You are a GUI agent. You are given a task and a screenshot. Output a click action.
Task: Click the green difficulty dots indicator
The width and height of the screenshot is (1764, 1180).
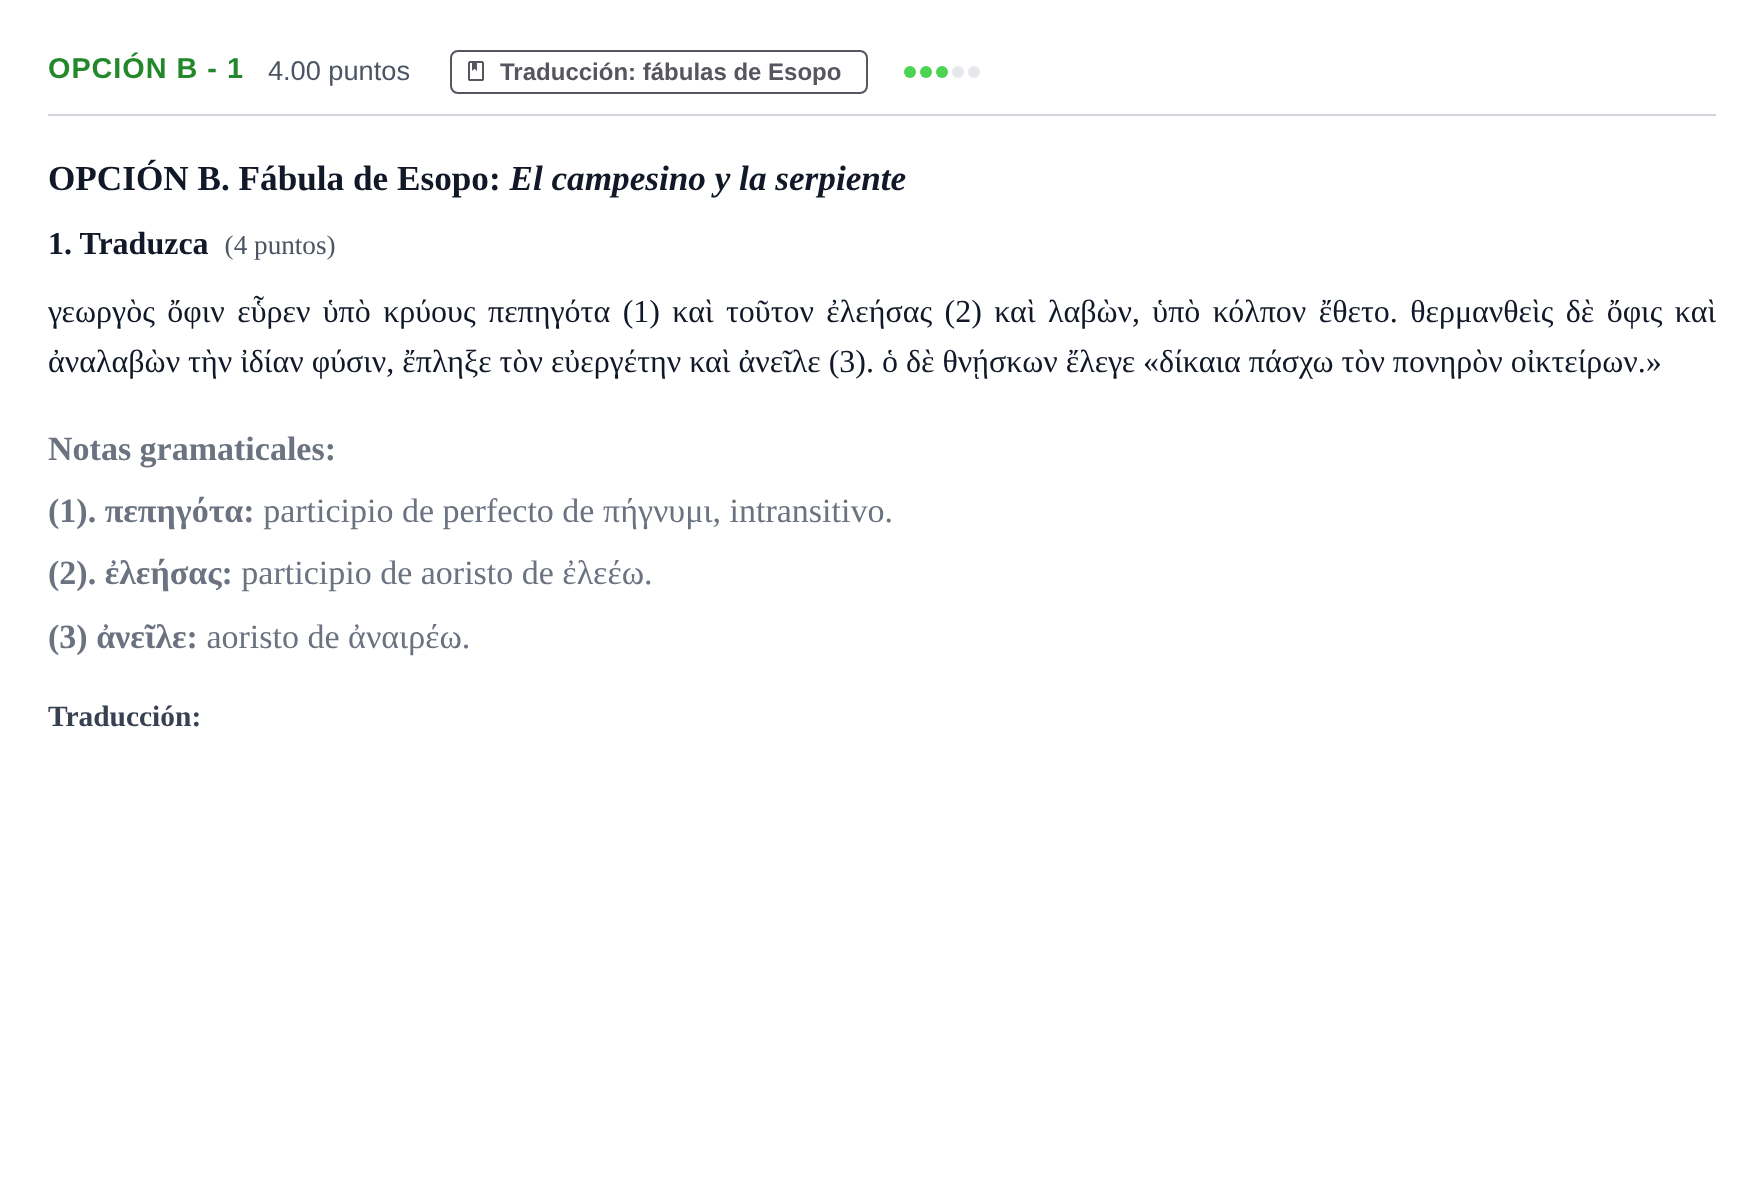coord(941,72)
